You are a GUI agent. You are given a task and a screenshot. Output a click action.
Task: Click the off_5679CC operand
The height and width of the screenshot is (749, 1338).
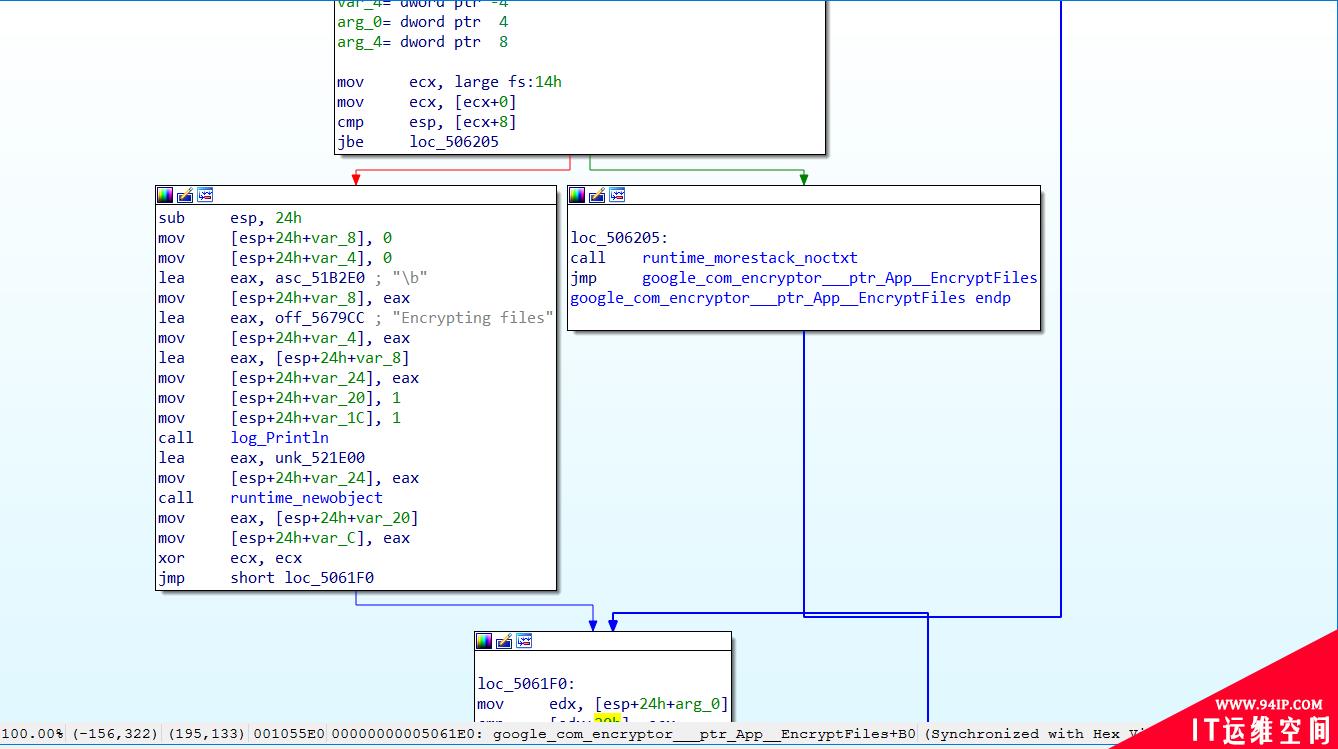coord(320,318)
